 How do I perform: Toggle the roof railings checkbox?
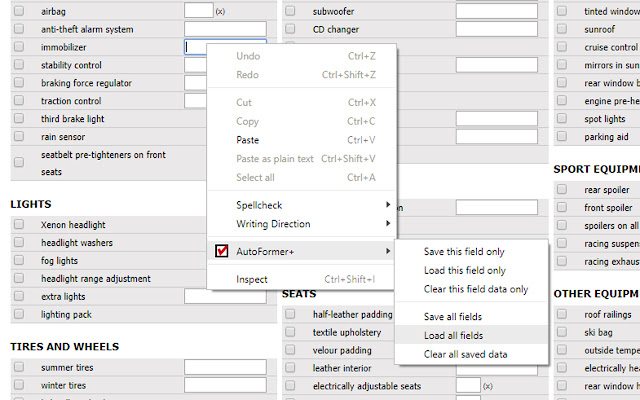(563, 313)
